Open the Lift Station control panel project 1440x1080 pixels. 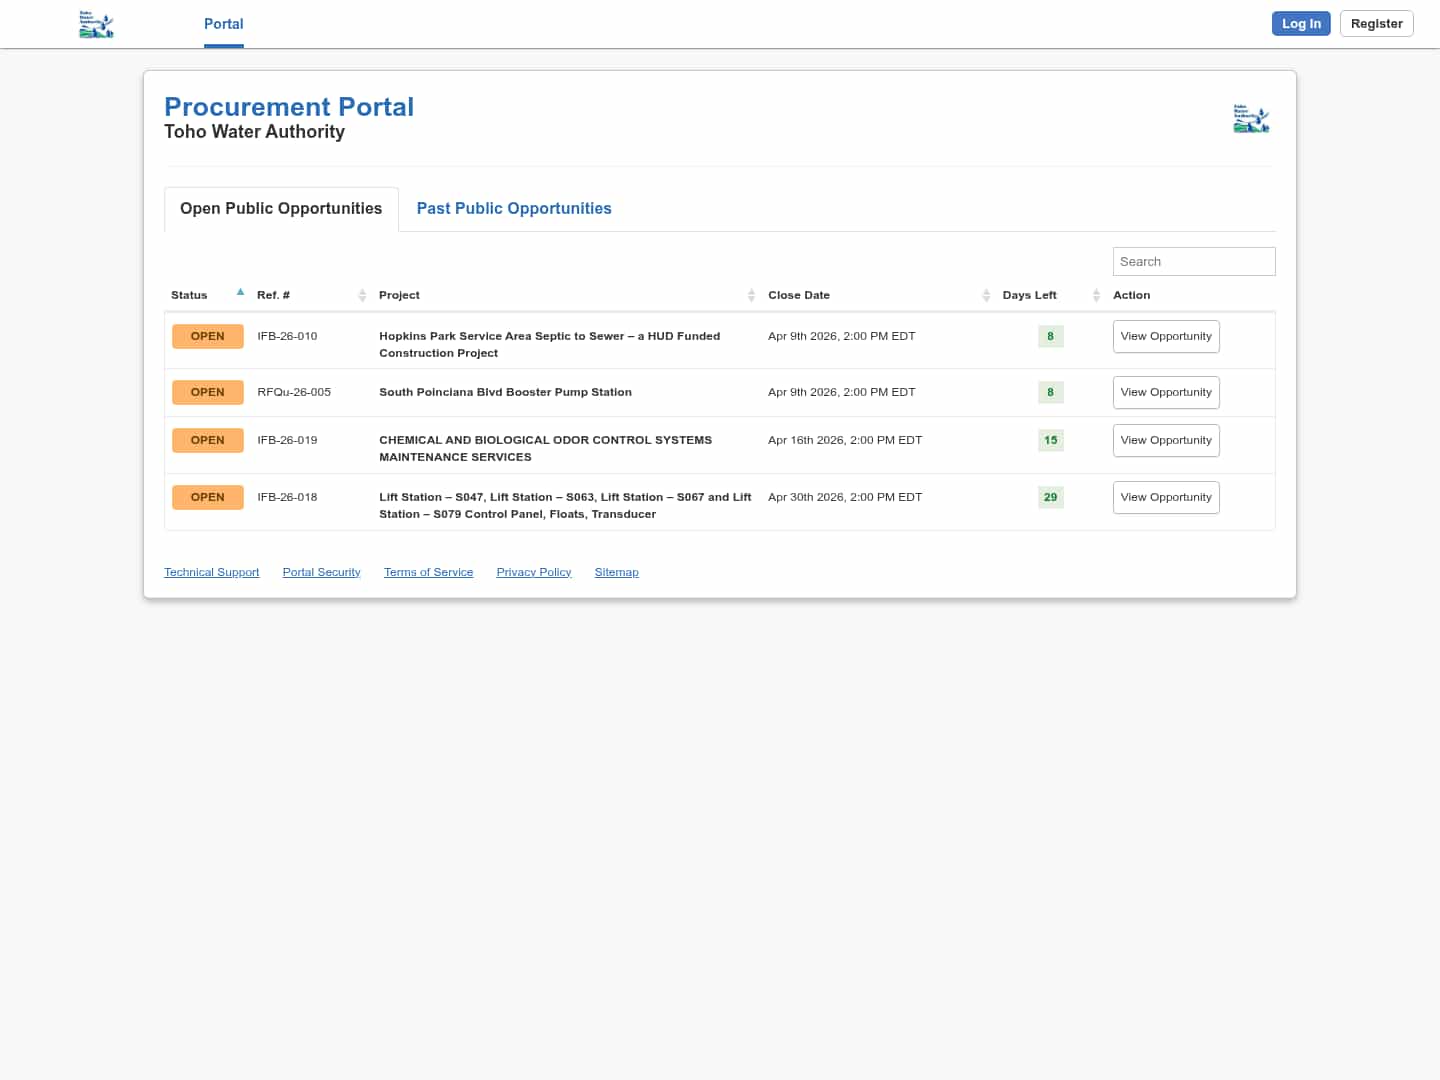564,505
